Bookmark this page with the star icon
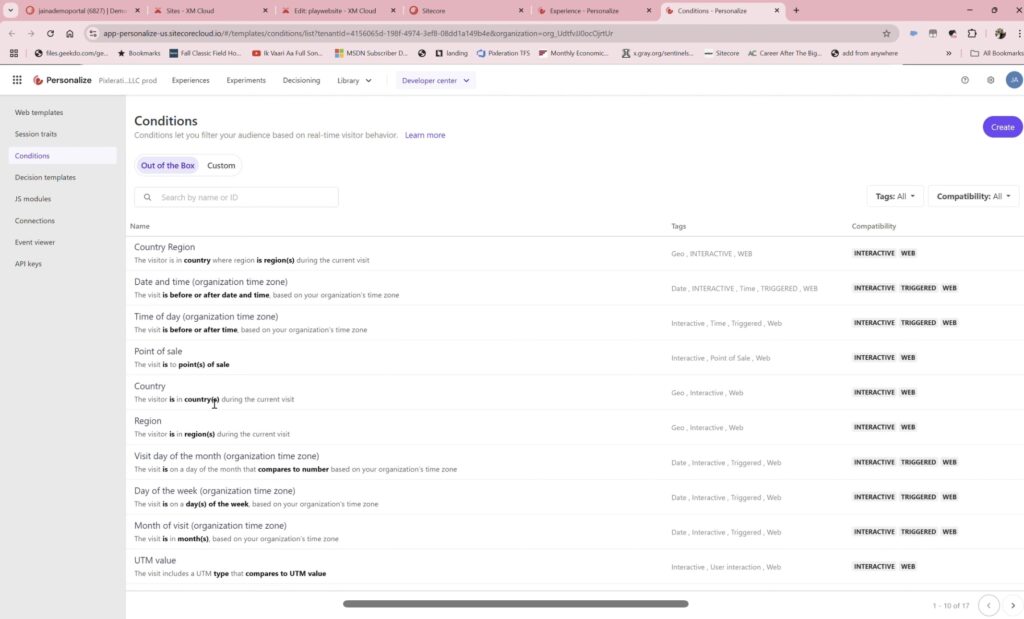This screenshot has height=619, width=1024. pyautogui.click(x=886, y=33)
